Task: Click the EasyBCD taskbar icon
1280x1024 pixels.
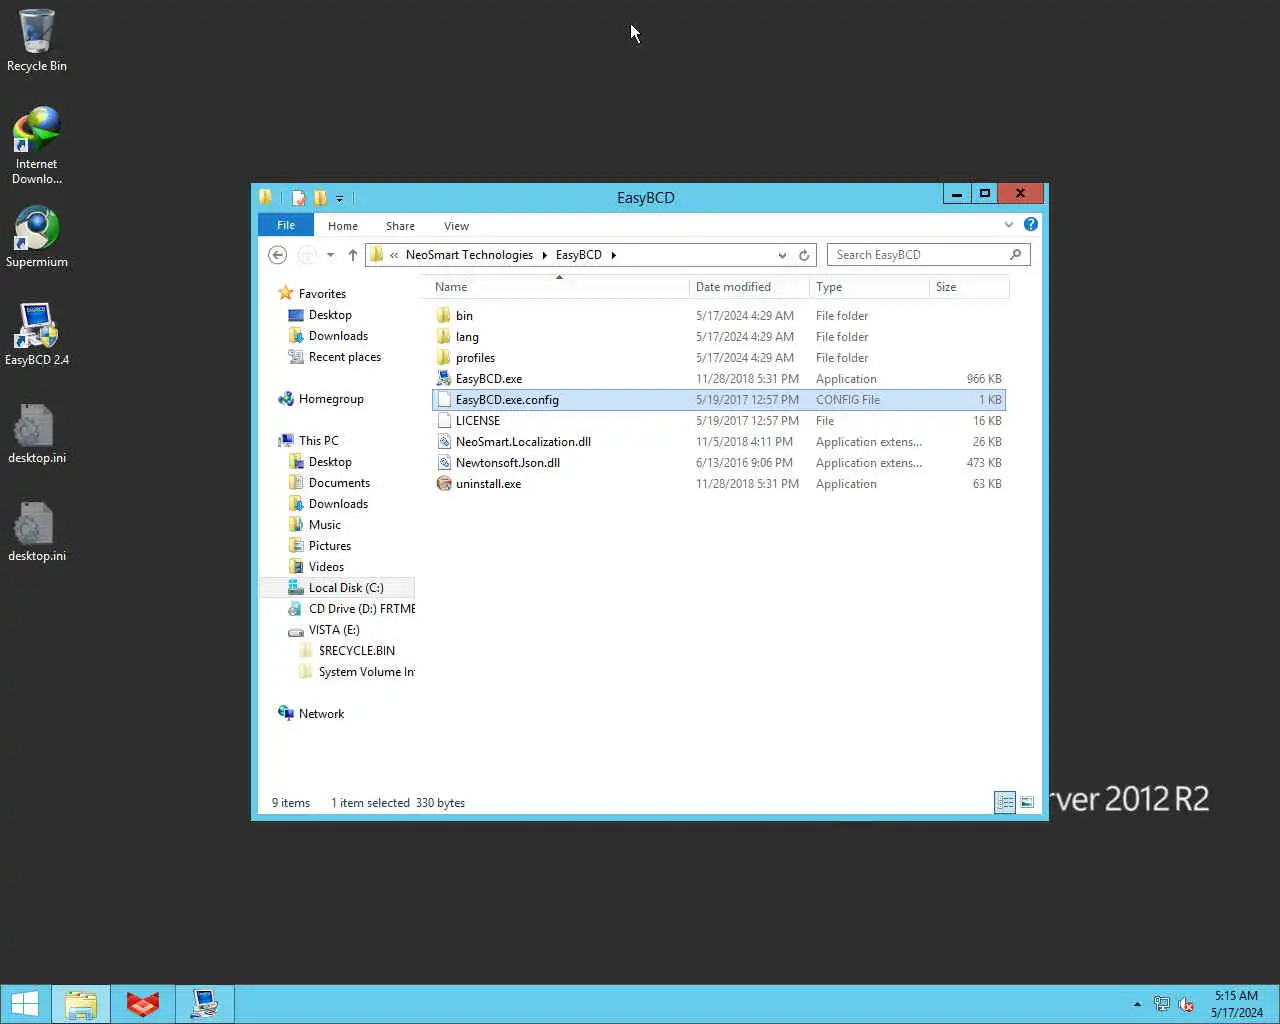Action: point(205,1004)
